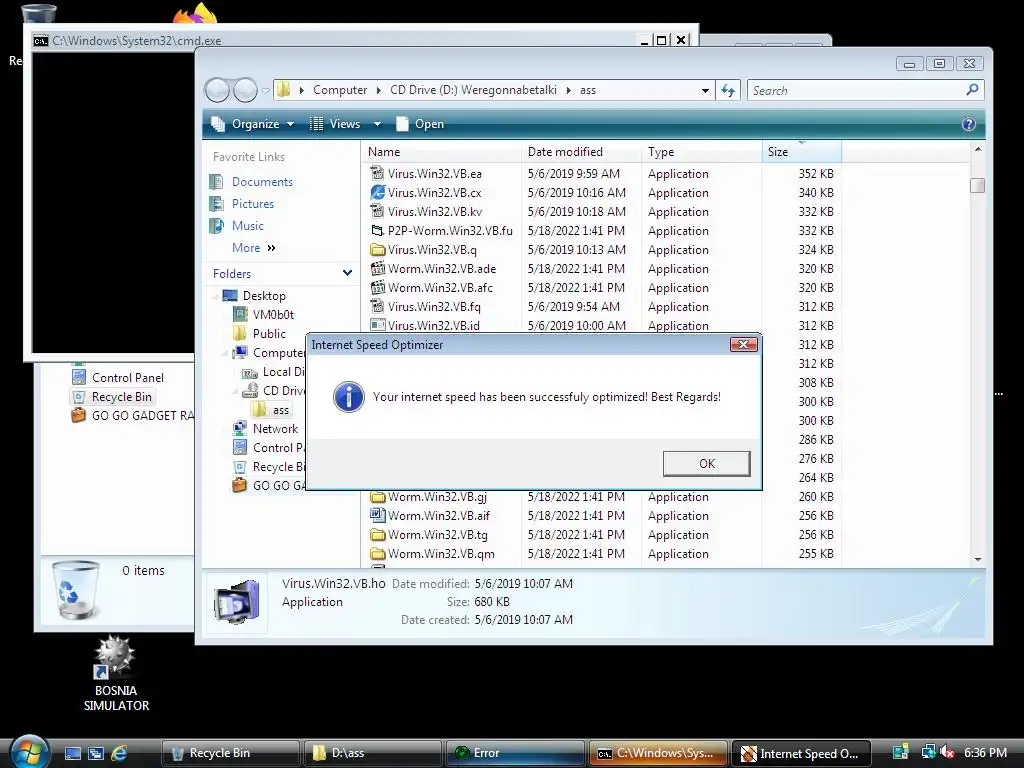This screenshot has height=768, width=1024.
Task: Open BOSNIA SIMULATOR desktop shortcut
Action: click(116, 673)
